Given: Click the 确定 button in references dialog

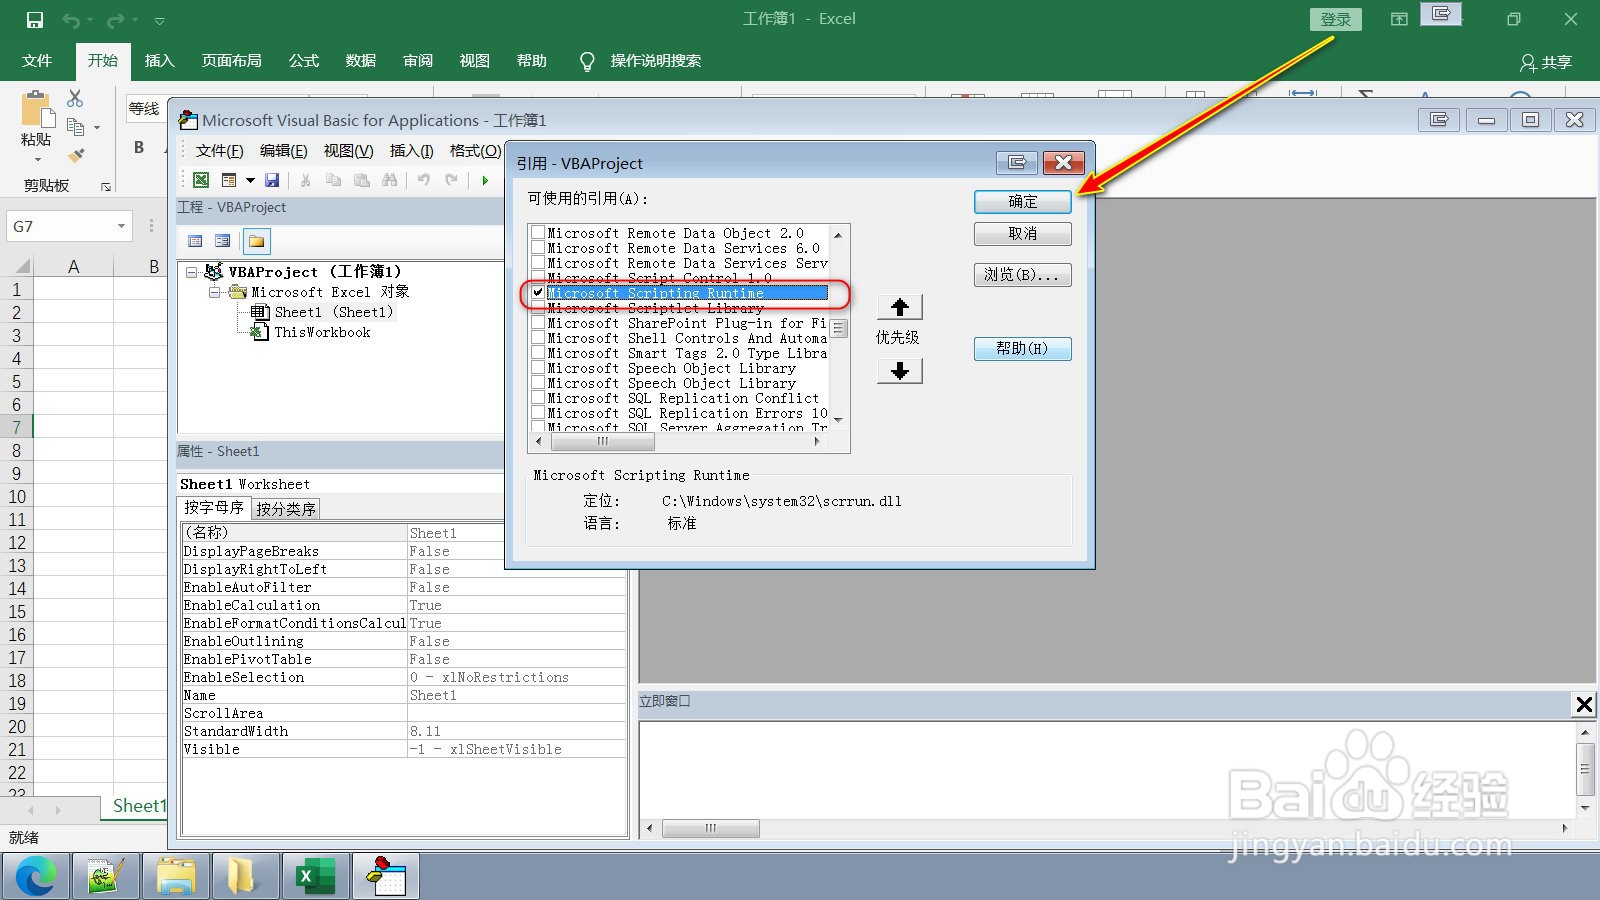Looking at the screenshot, I should [x=1023, y=201].
